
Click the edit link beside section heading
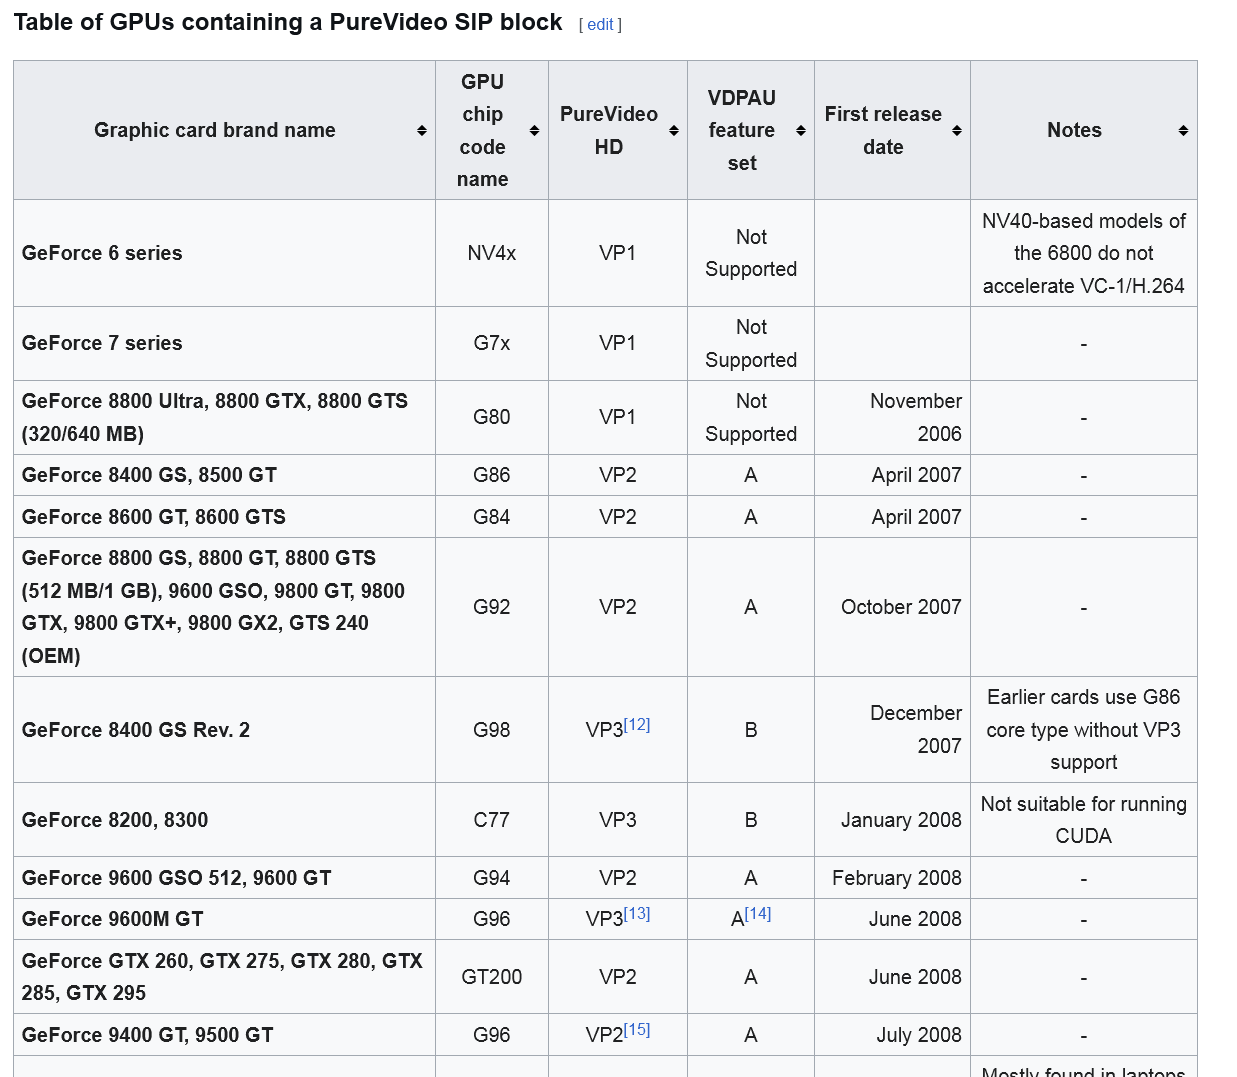[x=600, y=25]
